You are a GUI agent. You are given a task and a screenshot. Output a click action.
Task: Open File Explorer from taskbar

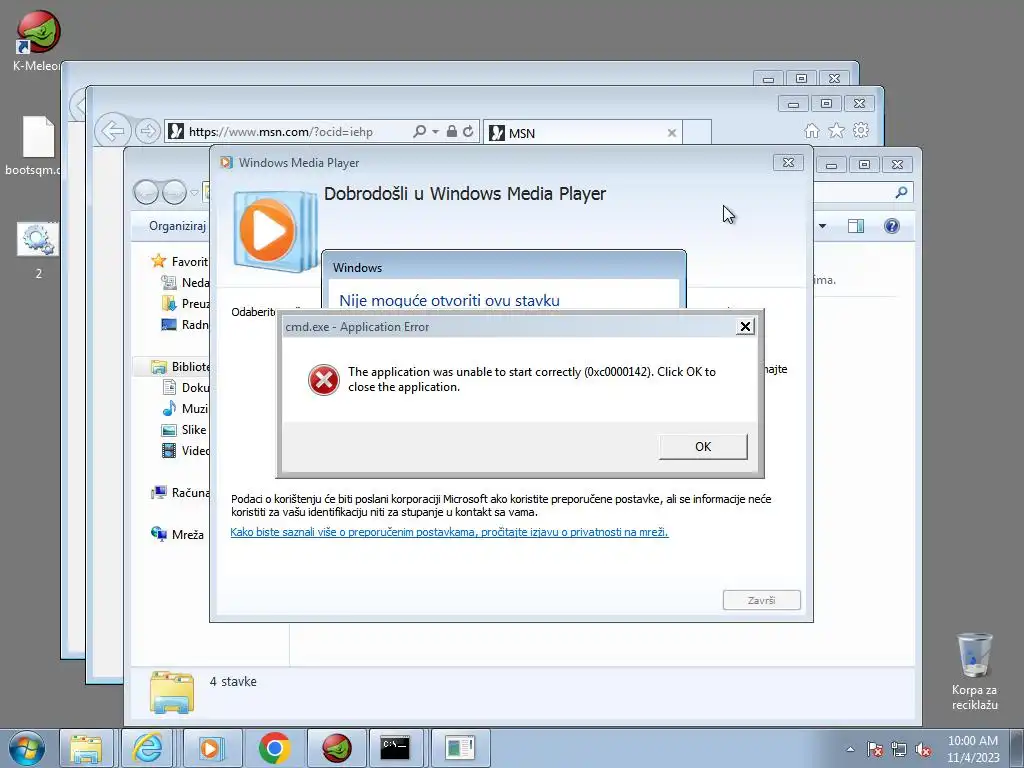86,748
